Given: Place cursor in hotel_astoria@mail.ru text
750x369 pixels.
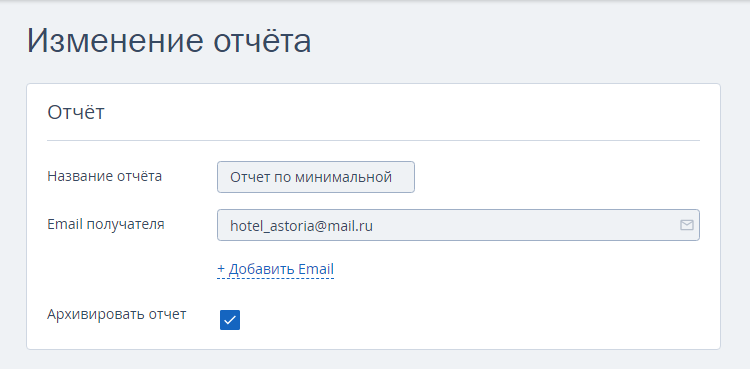Looking at the screenshot, I should pyautogui.click(x=301, y=226).
